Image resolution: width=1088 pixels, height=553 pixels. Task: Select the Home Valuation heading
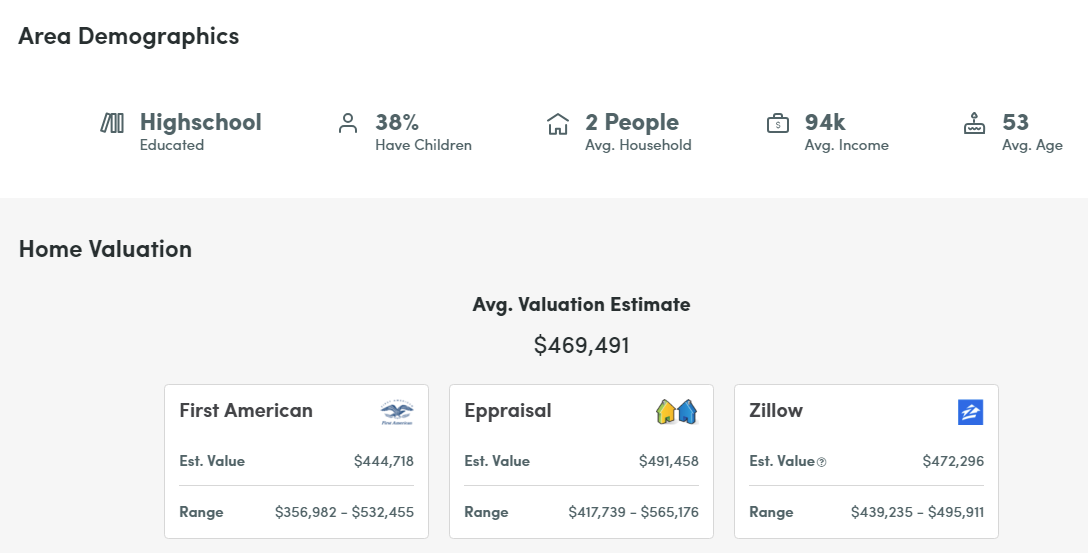coord(105,249)
